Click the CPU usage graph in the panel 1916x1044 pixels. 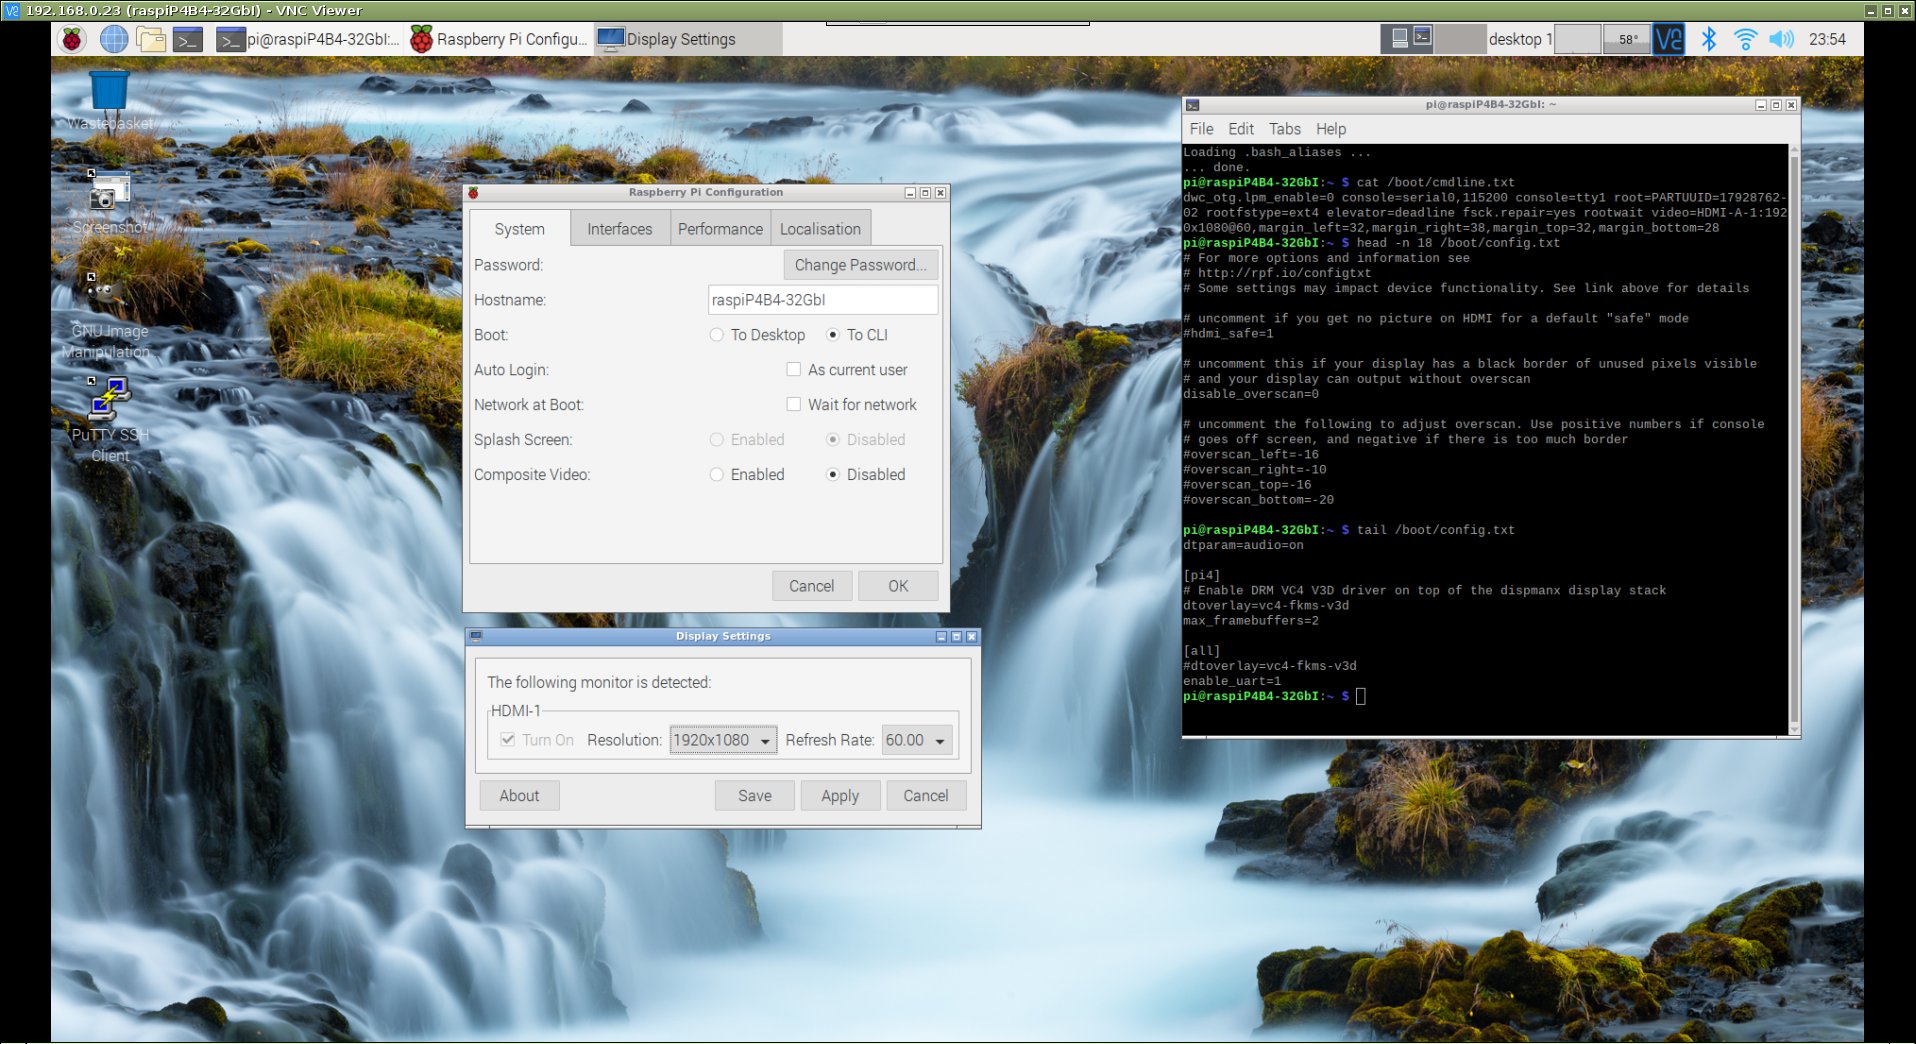(1579, 40)
